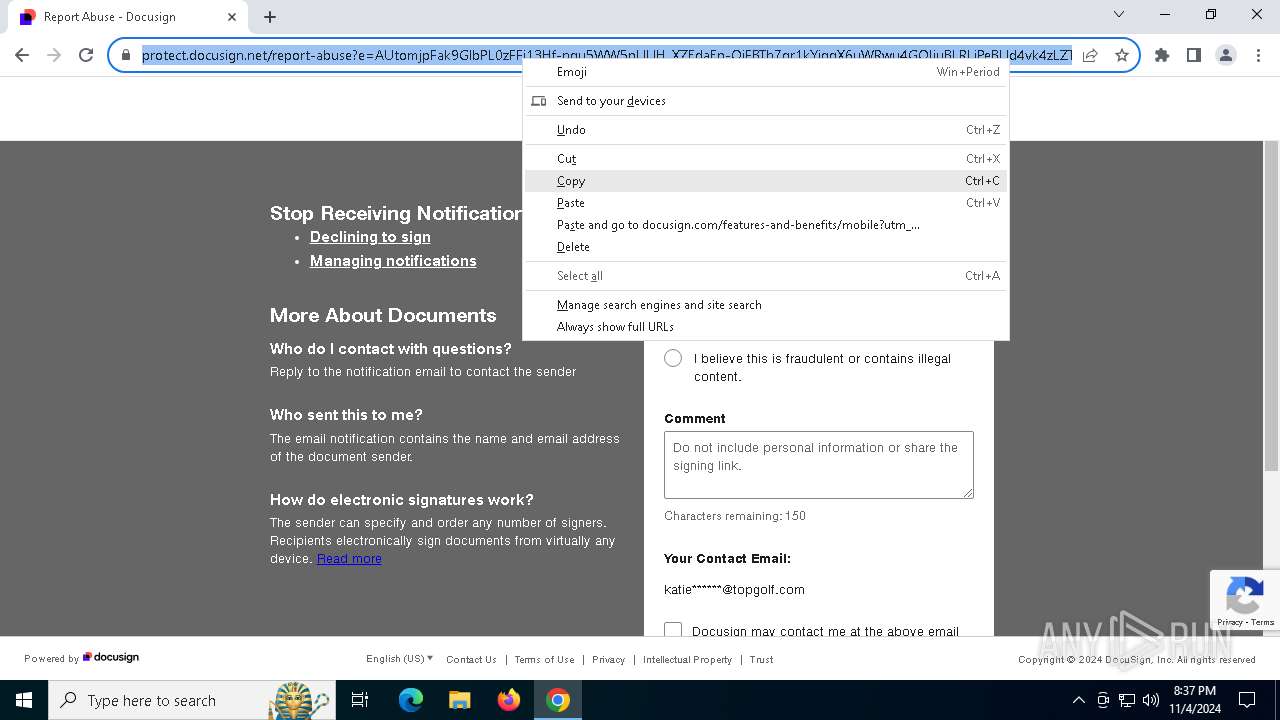Toggle the side panel icon
1280x720 pixels.
(x=1194, y=55)
